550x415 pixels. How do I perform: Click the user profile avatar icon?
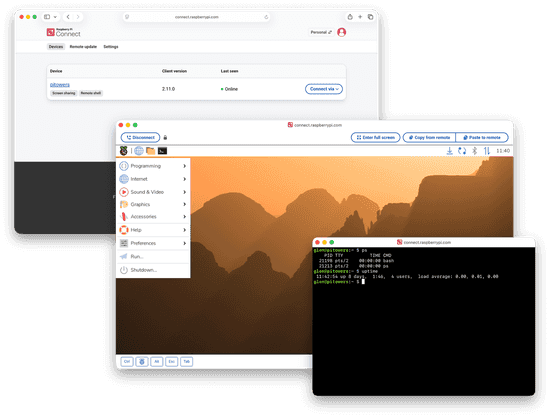point(341,32)
